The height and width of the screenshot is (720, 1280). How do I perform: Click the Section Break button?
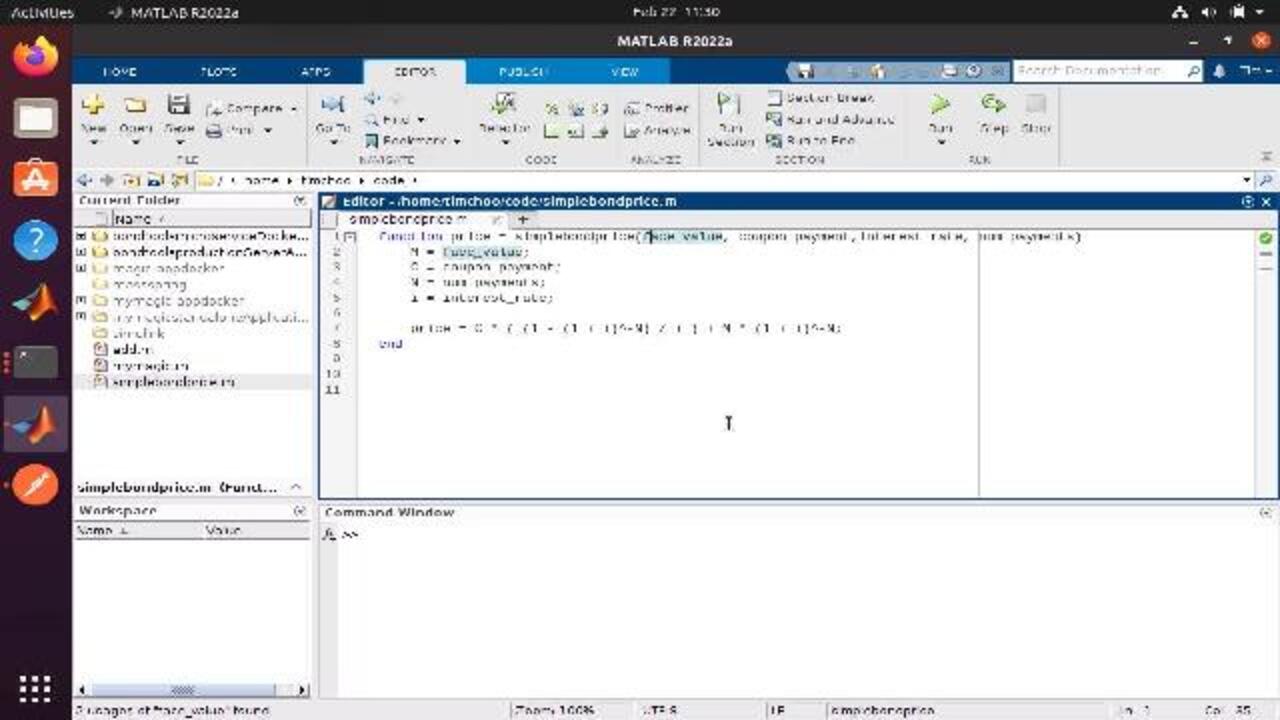[820, 97]
